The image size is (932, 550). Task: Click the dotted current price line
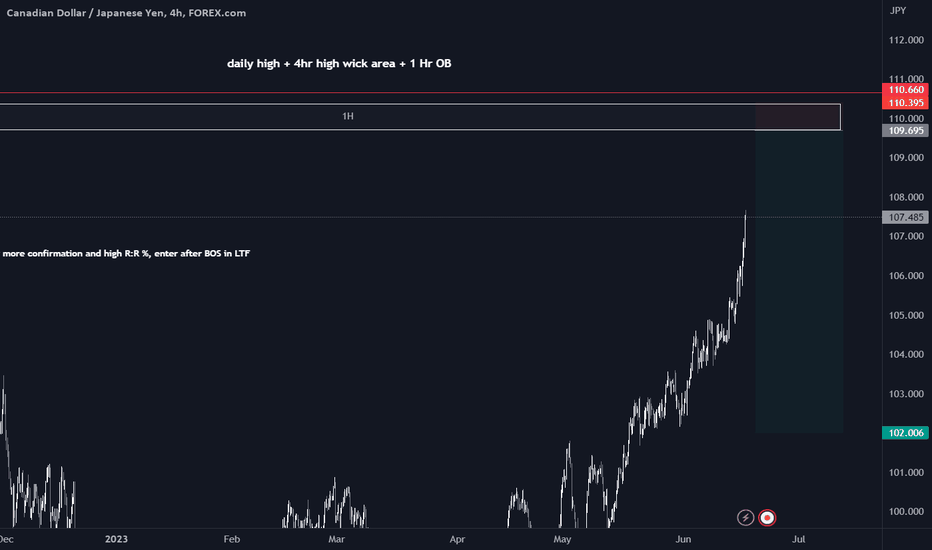click(441, 218)
